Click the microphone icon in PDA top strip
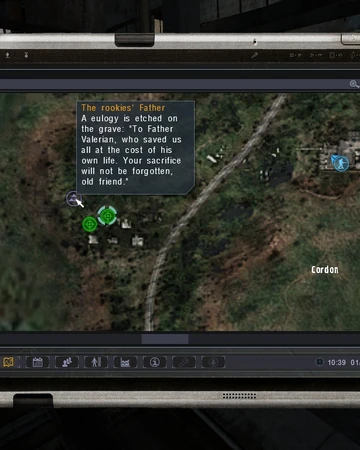 click(x=254, y=55)
